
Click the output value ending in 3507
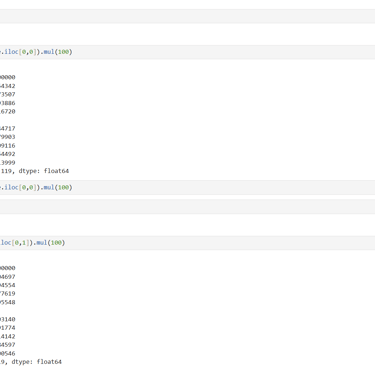pos(8,94)
